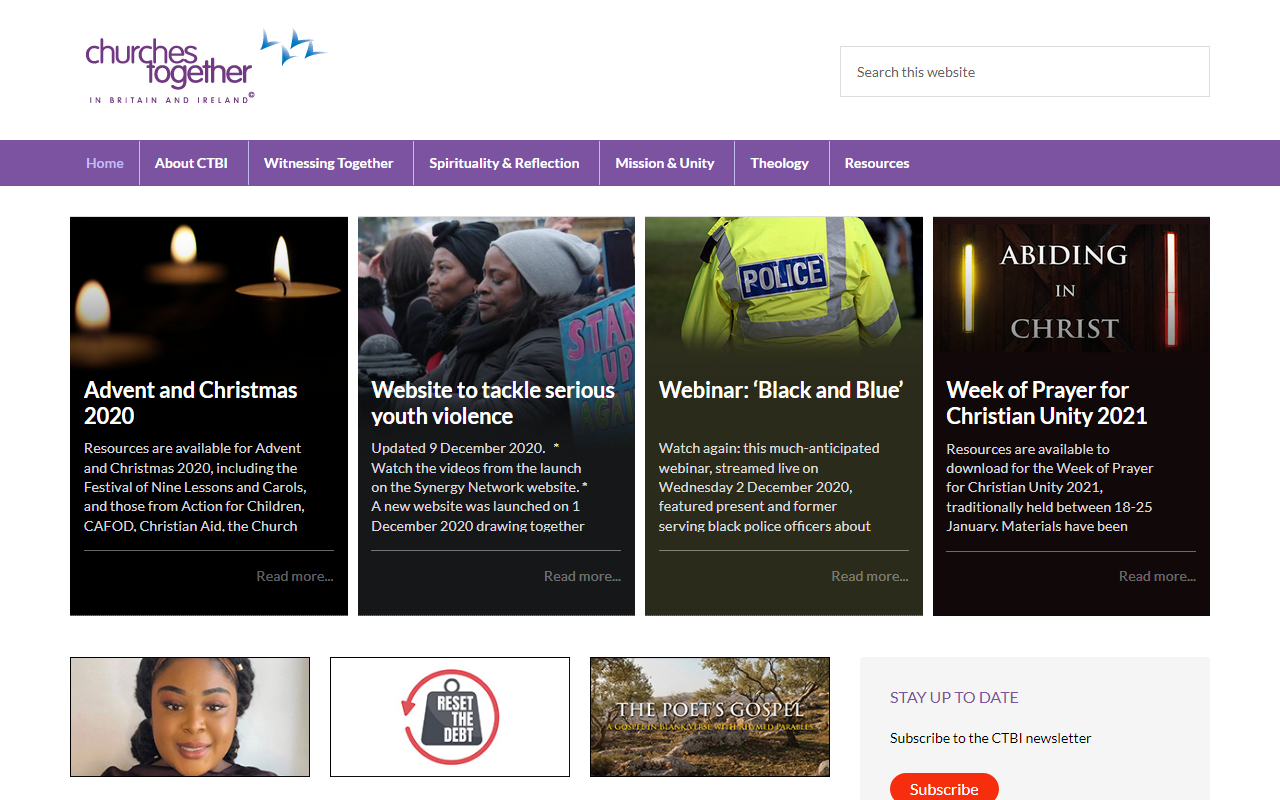The width and height of the screenshot is (1280, 800).
Task: Click the red Subscribe button
Action: [944, 788]
